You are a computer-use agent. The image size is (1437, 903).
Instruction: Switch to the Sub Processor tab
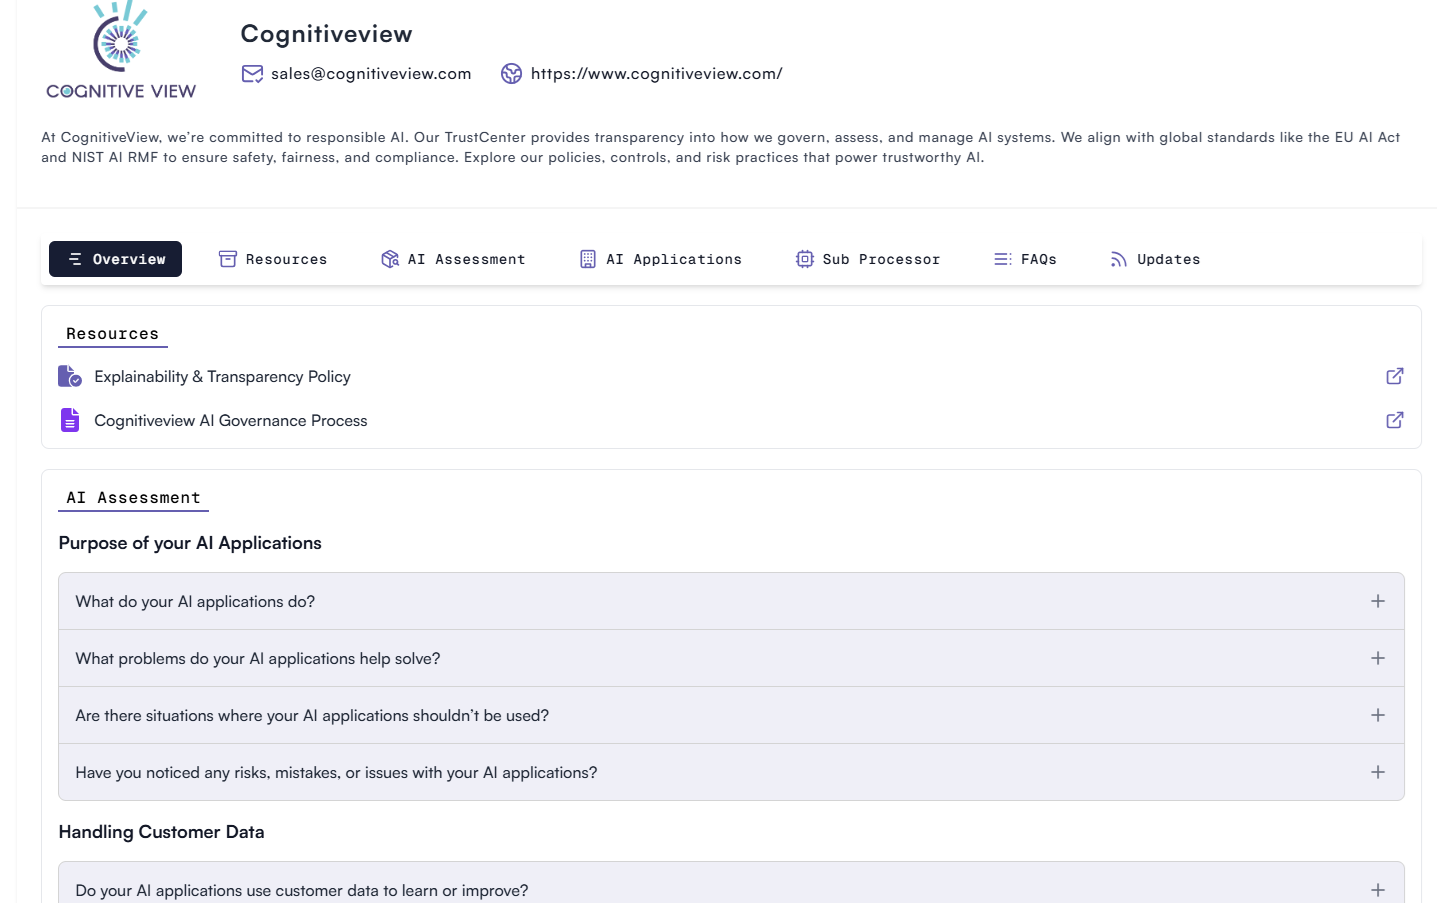coord(868,259)
